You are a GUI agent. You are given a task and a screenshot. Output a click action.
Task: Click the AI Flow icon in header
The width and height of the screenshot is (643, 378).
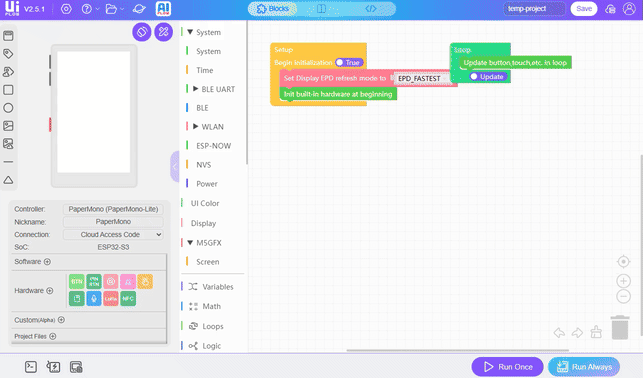163,9
